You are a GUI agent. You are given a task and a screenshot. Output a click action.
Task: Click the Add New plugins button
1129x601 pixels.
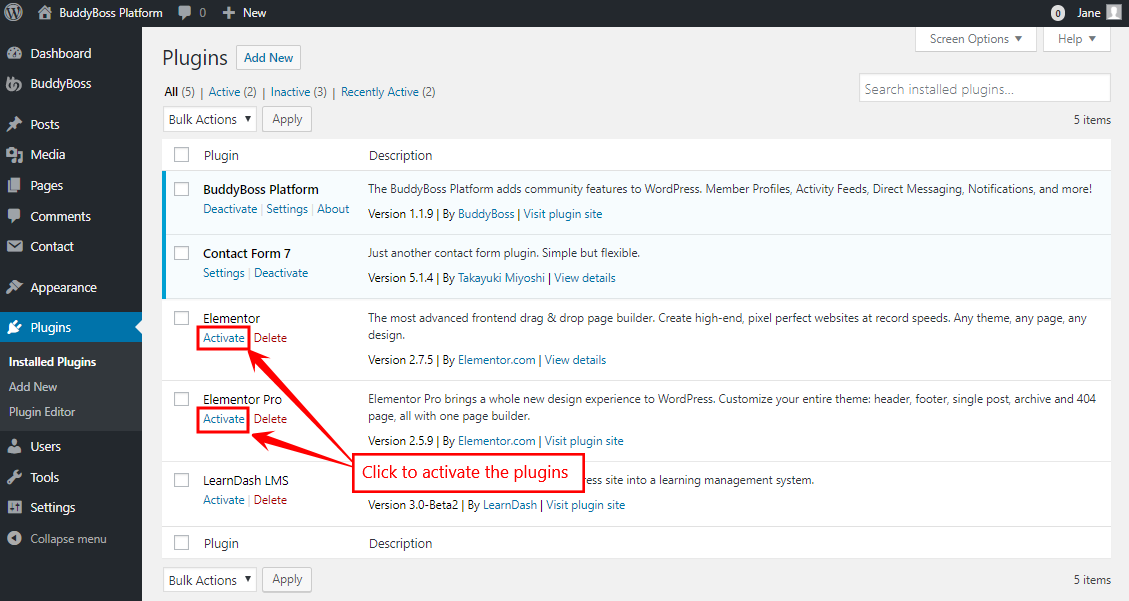tap(267, 57)
